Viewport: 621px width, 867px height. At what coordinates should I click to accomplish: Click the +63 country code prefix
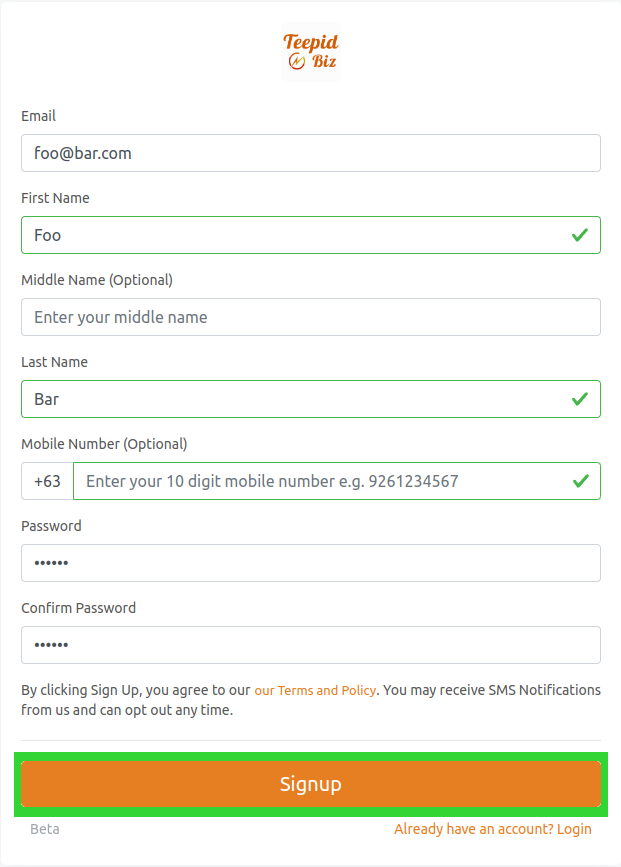tap(47, 481)
